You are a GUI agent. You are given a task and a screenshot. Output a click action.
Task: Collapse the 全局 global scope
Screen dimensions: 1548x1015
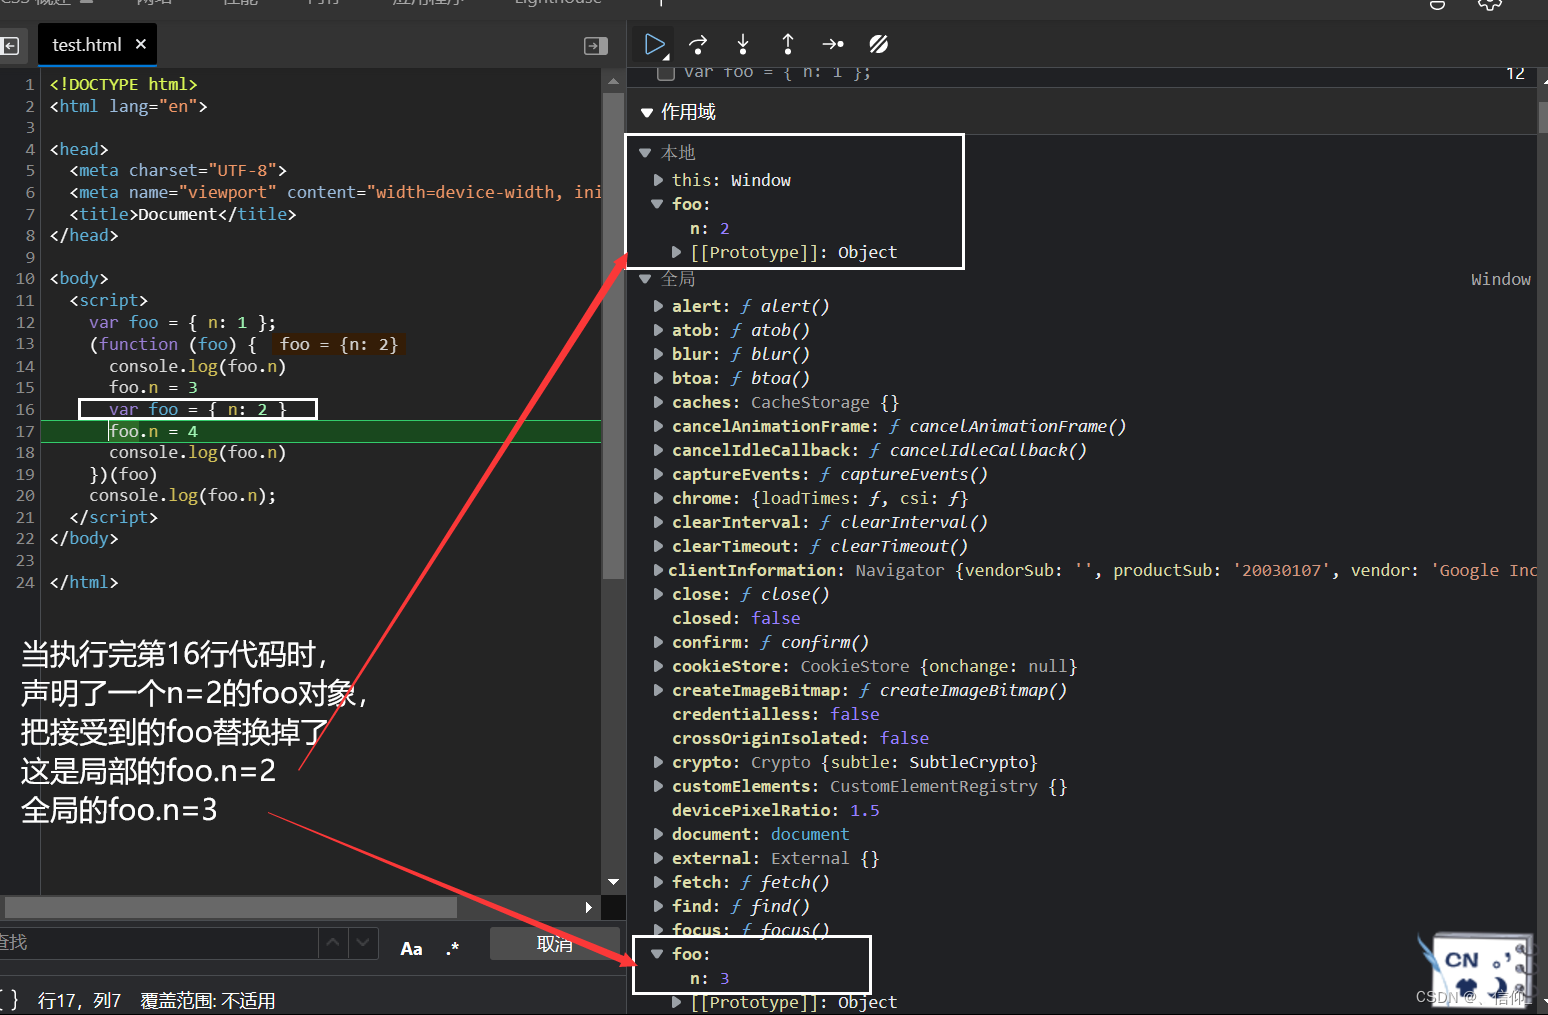click(x=645, y=279)
